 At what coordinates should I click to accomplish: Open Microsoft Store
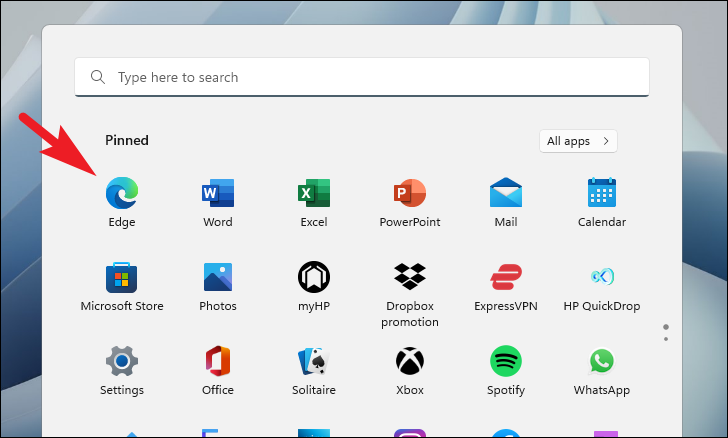tap(122, 277)
